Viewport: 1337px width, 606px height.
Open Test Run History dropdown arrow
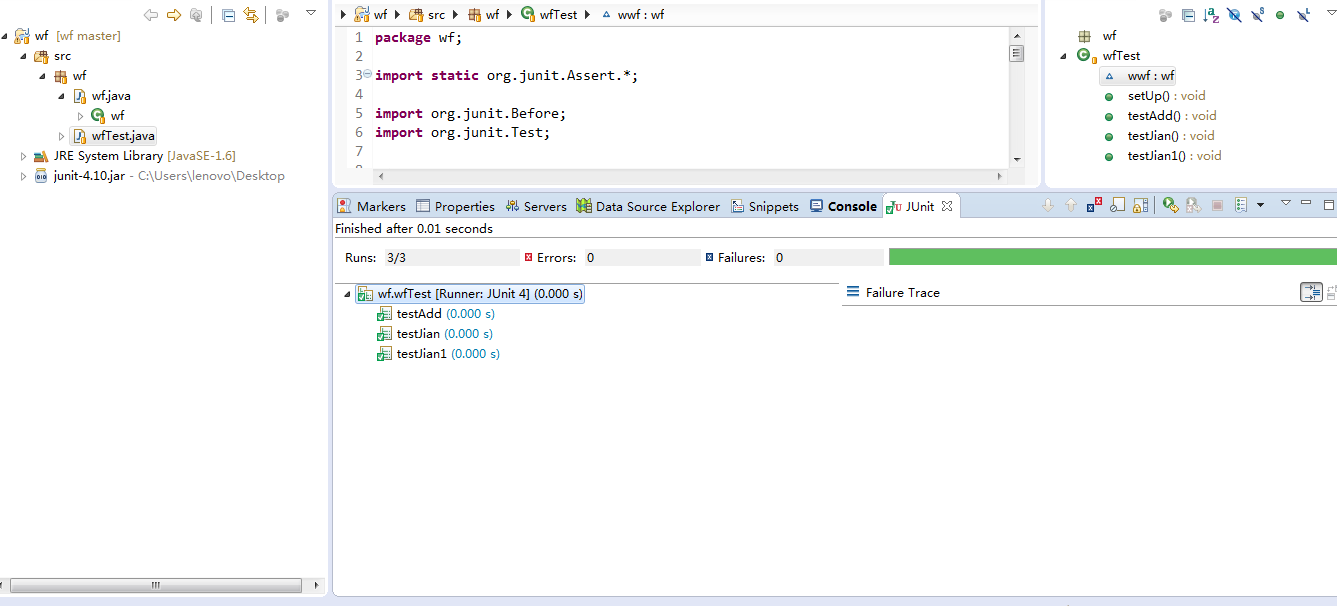(x=1260, y=205)
